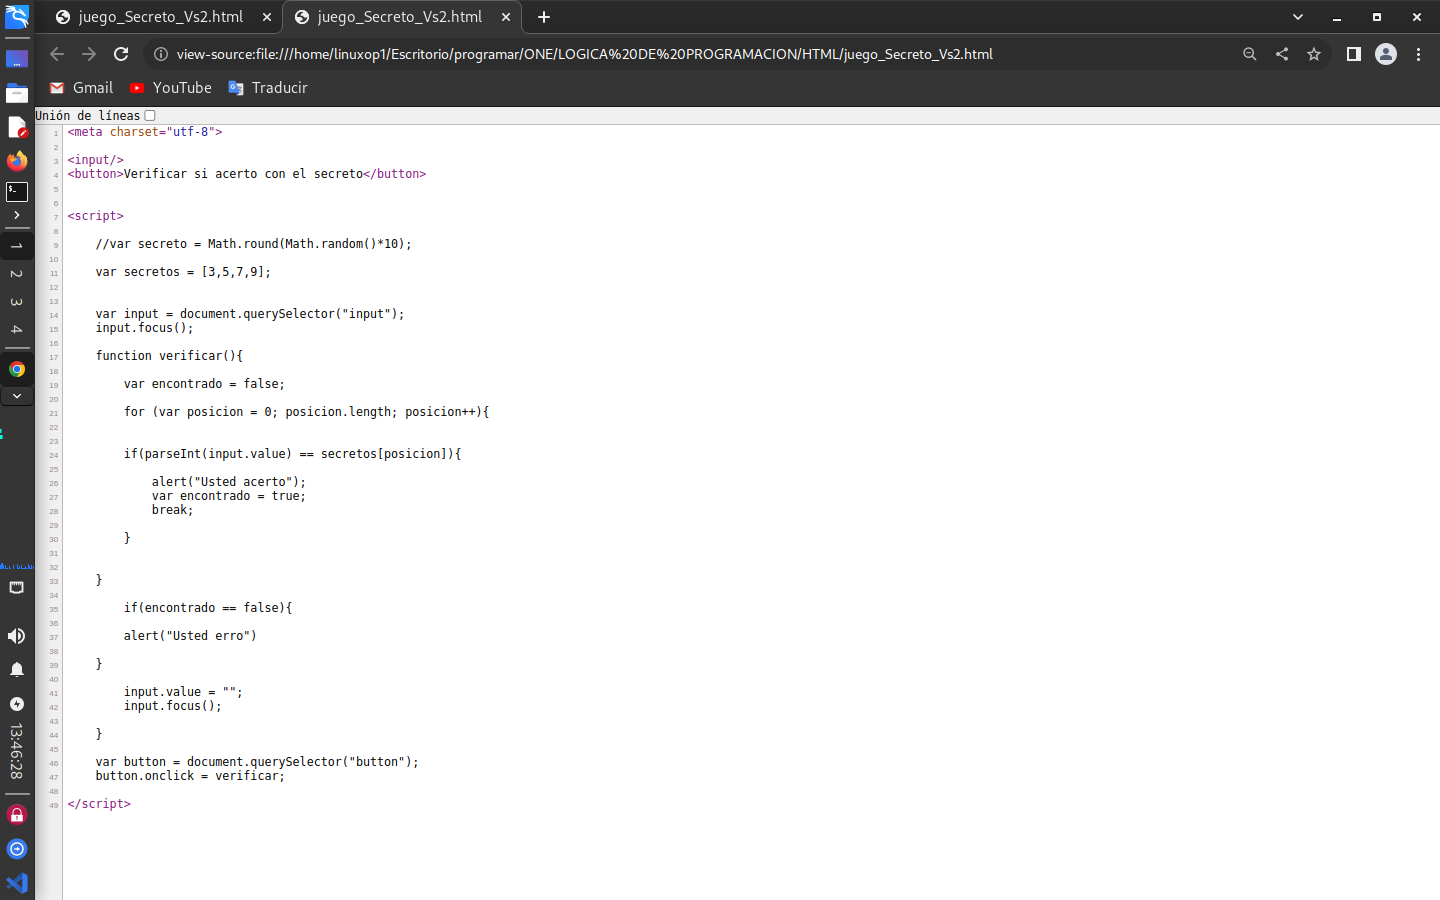Close the first juego_Secreto_Vs2.html tab
Screen dimensions: 1440x900
(x=267, y=17)
